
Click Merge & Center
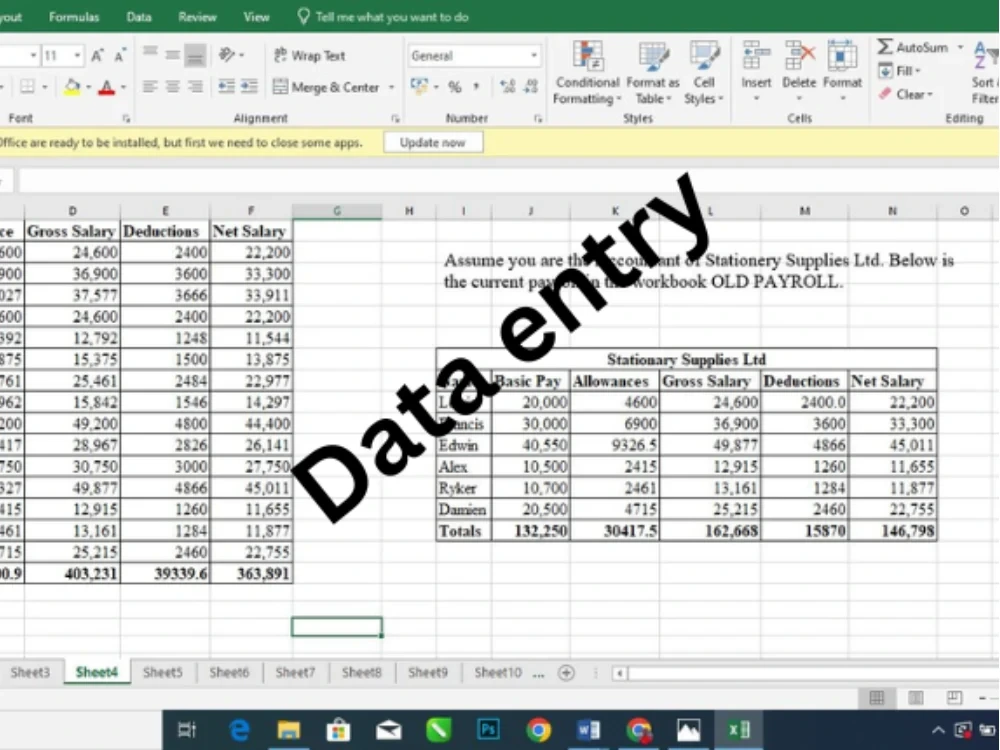[x=326, y=87]
